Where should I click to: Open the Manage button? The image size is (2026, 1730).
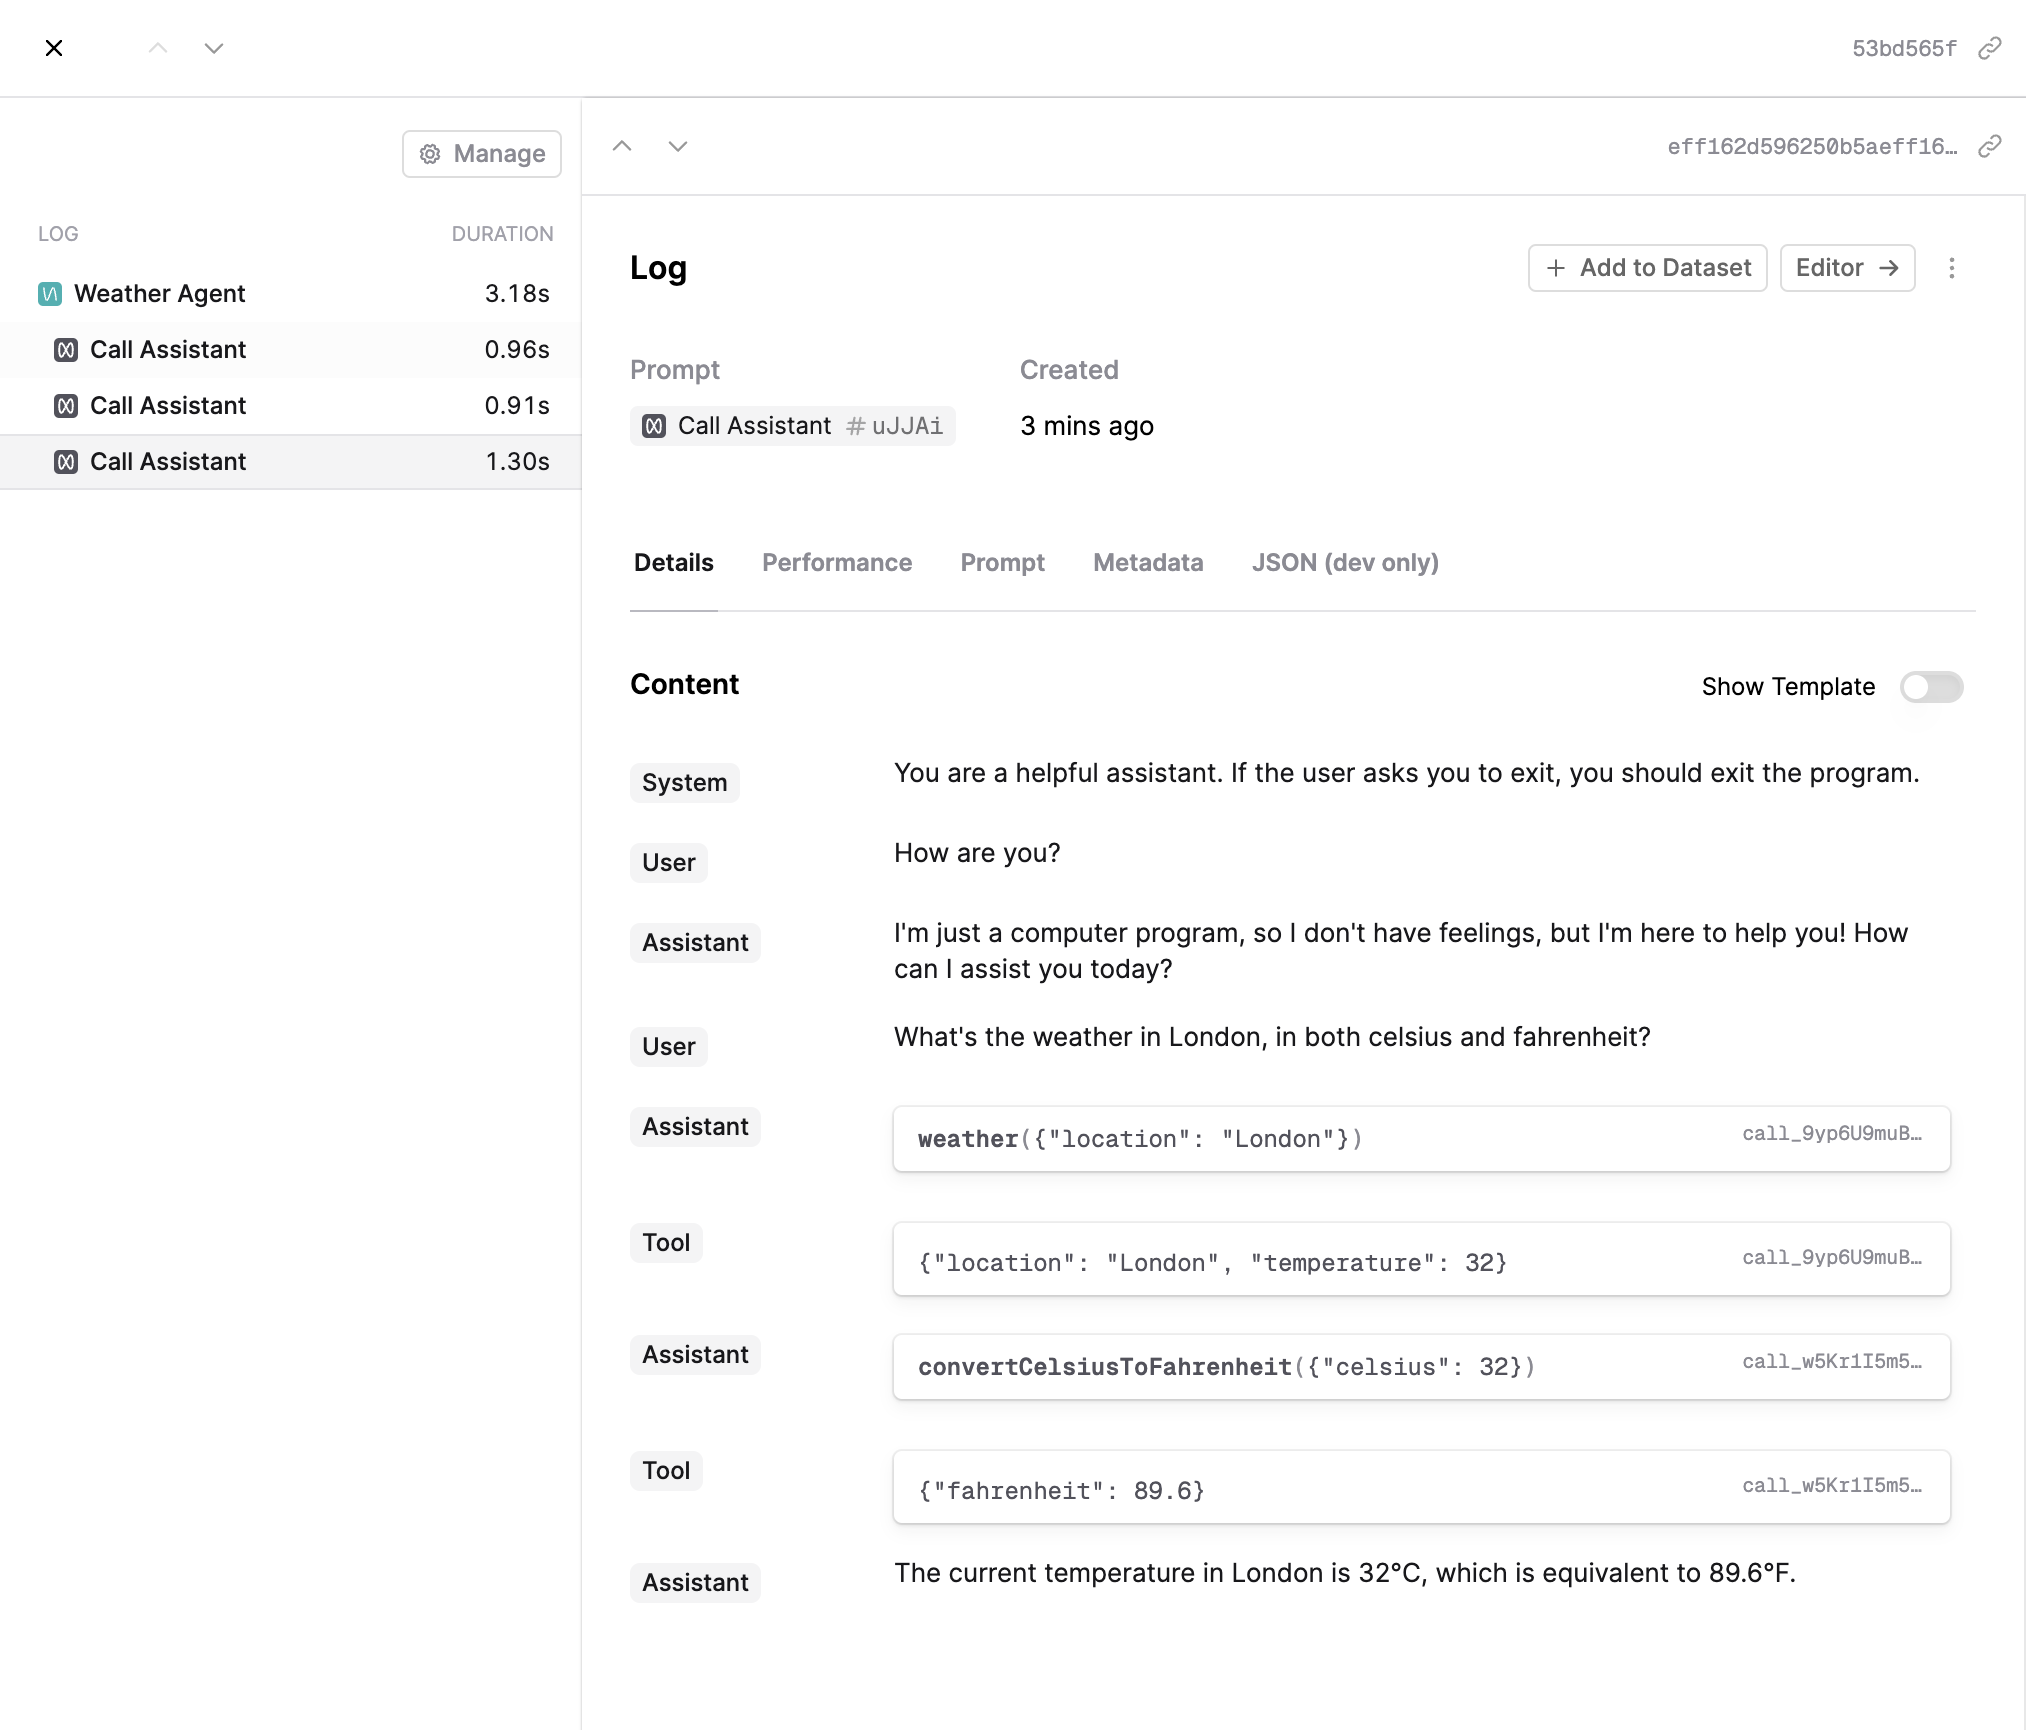(482, 154)
